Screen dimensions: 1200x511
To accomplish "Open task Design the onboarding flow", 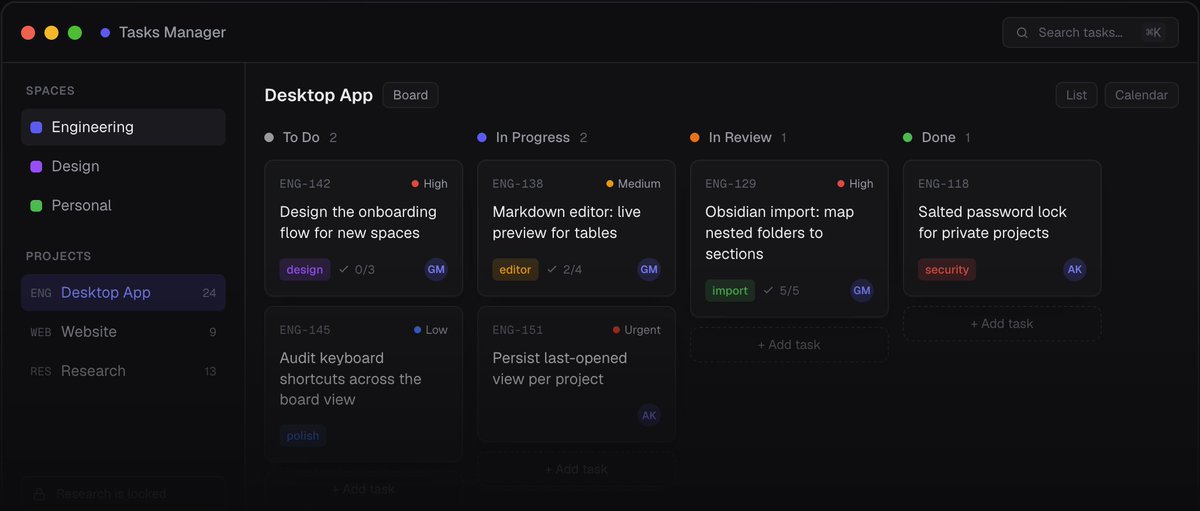I will pos(363,228).
